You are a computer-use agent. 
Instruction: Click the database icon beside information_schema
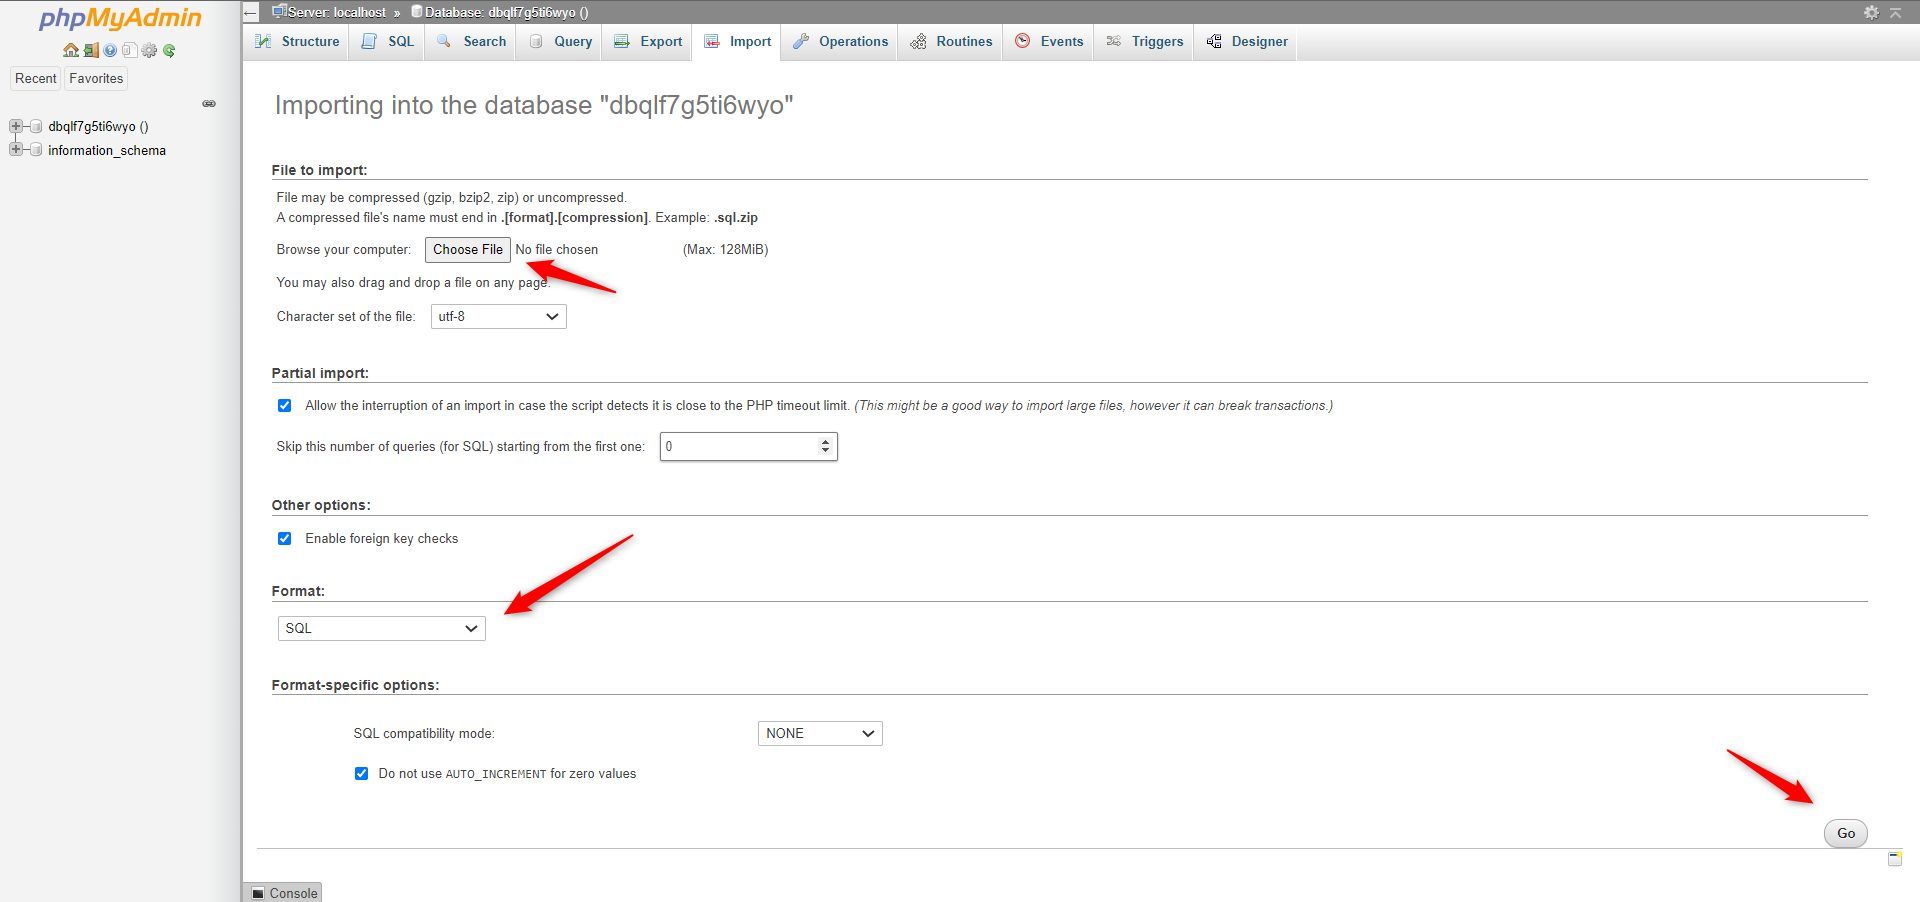click(x=36, y=150)
